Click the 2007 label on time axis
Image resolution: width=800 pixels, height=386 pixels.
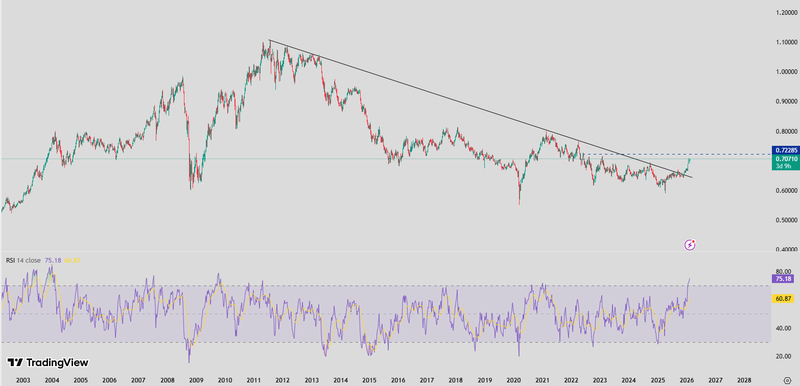pos(138,380)
